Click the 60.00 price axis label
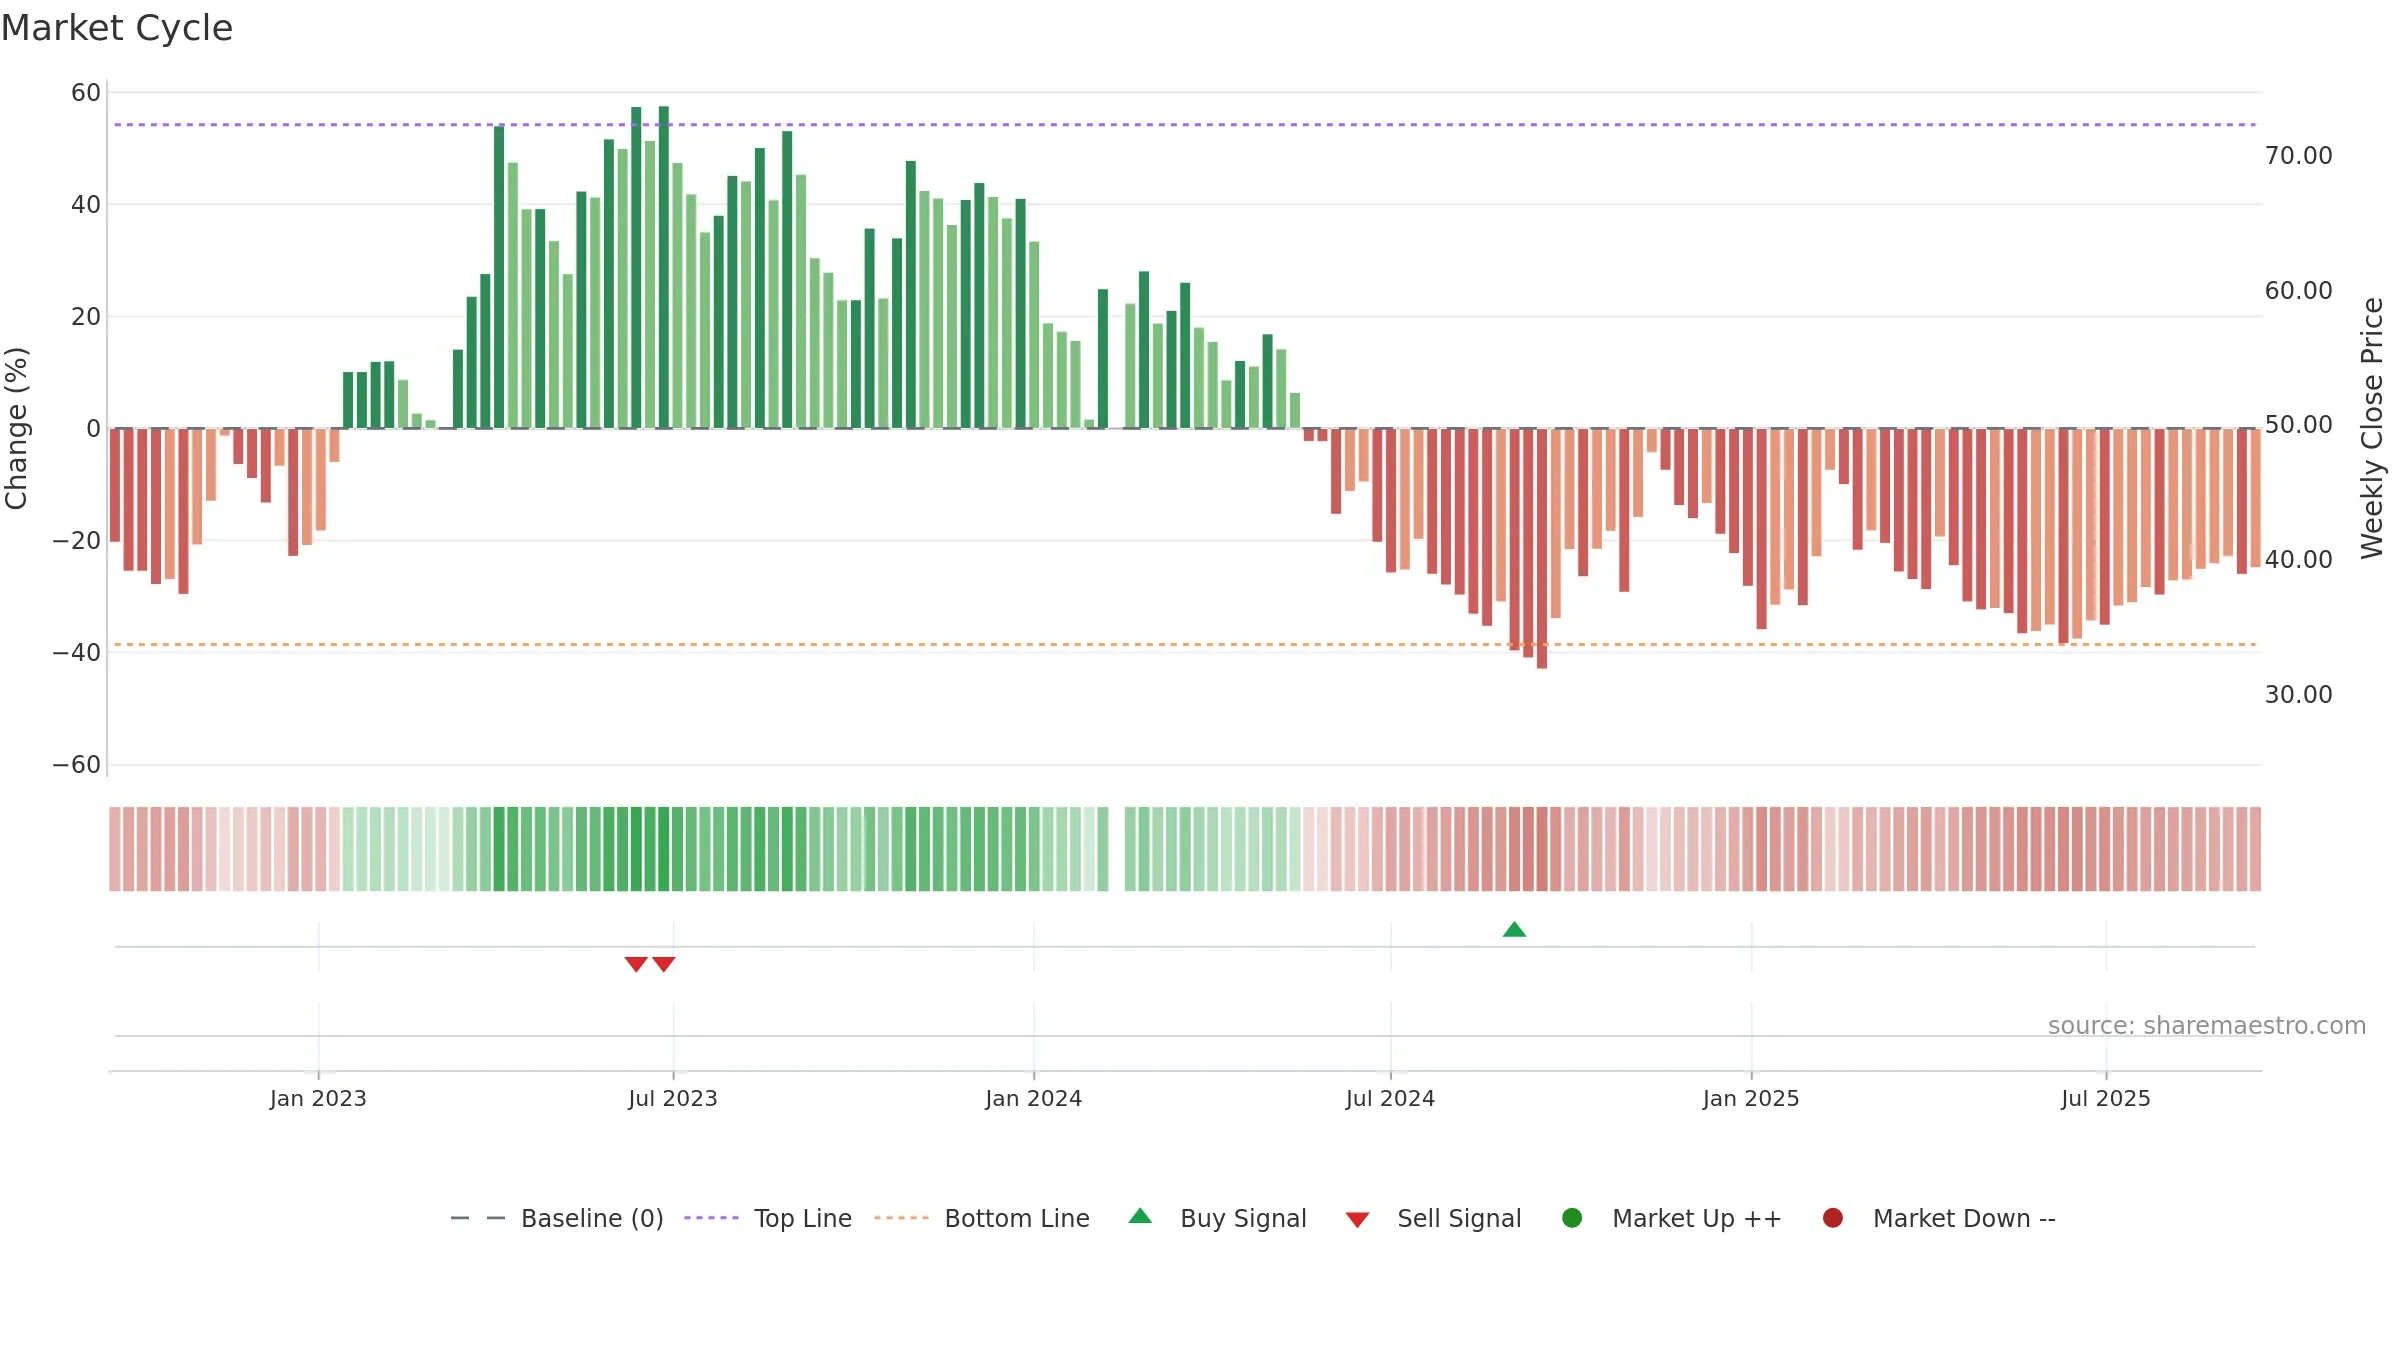The image size is (2400, 1350). coord(2298,291)
